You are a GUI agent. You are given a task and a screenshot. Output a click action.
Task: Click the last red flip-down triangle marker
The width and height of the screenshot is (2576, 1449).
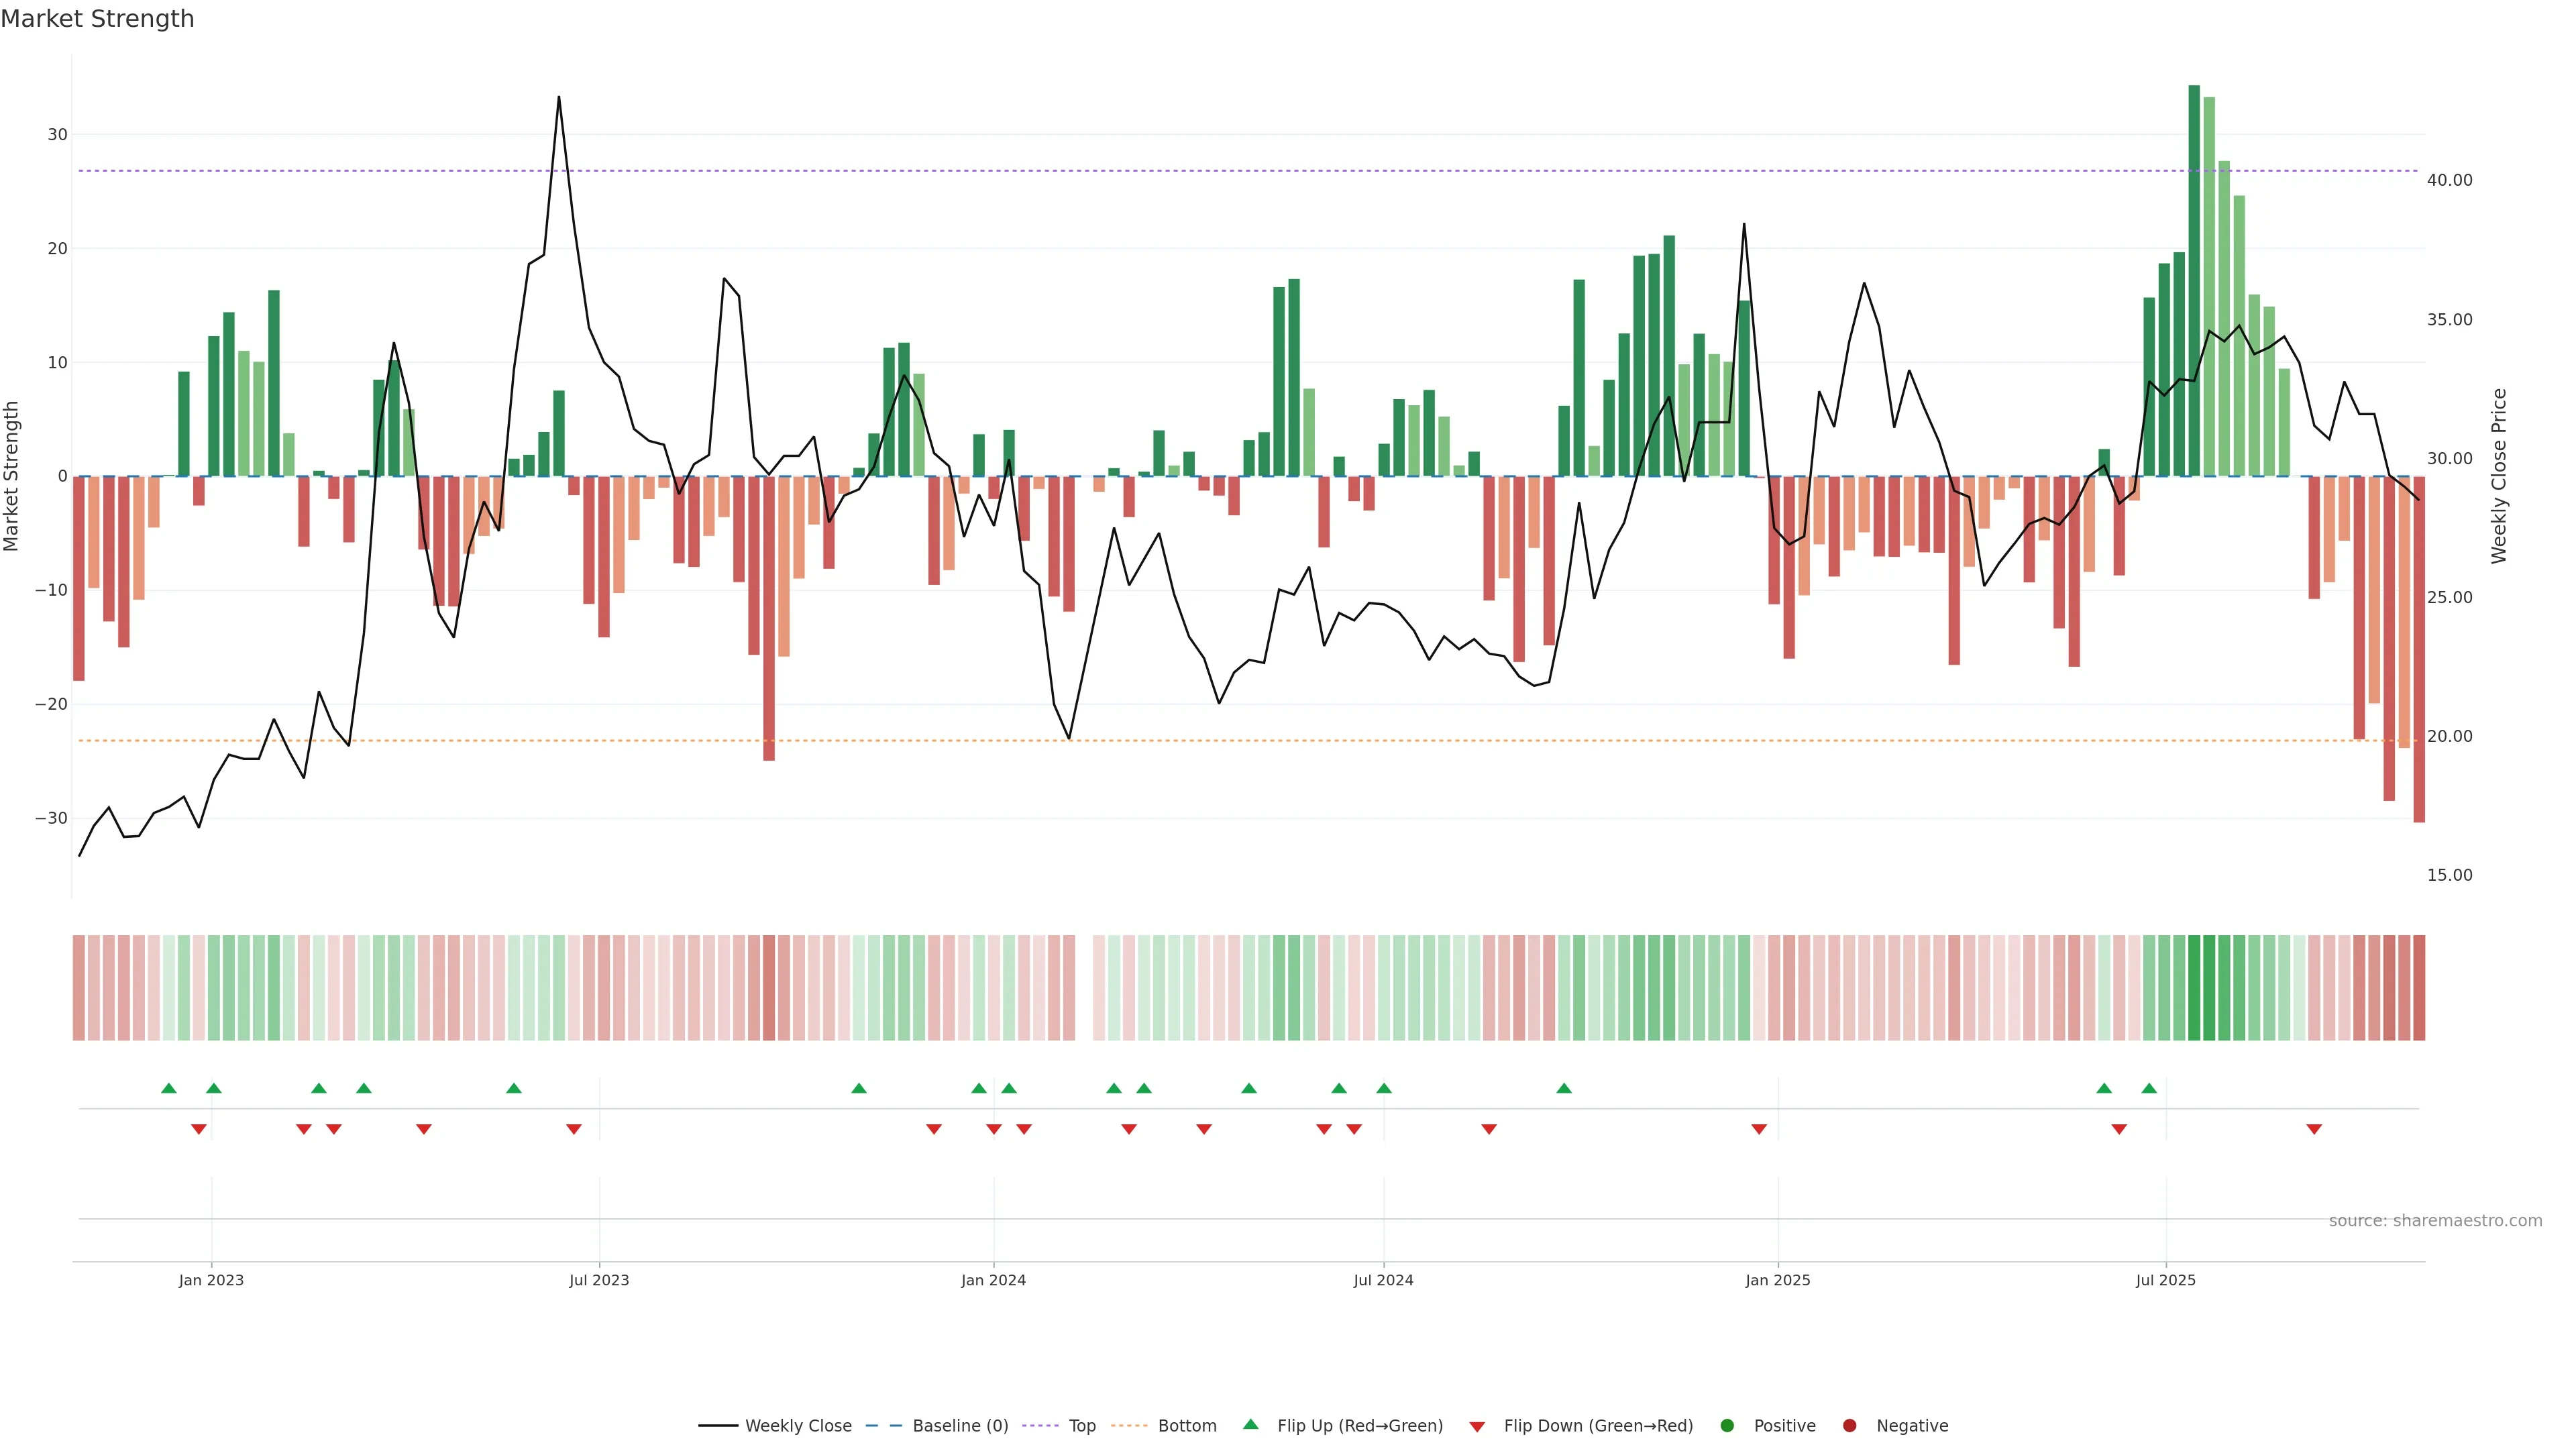pos(2314,1129)
